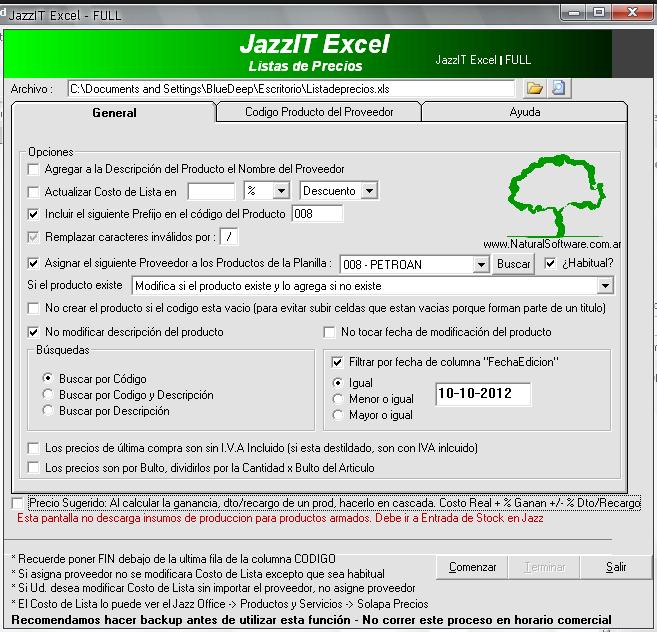Switch to the General tab
This screenshot has width=657, height=632.
coord(114,113)
